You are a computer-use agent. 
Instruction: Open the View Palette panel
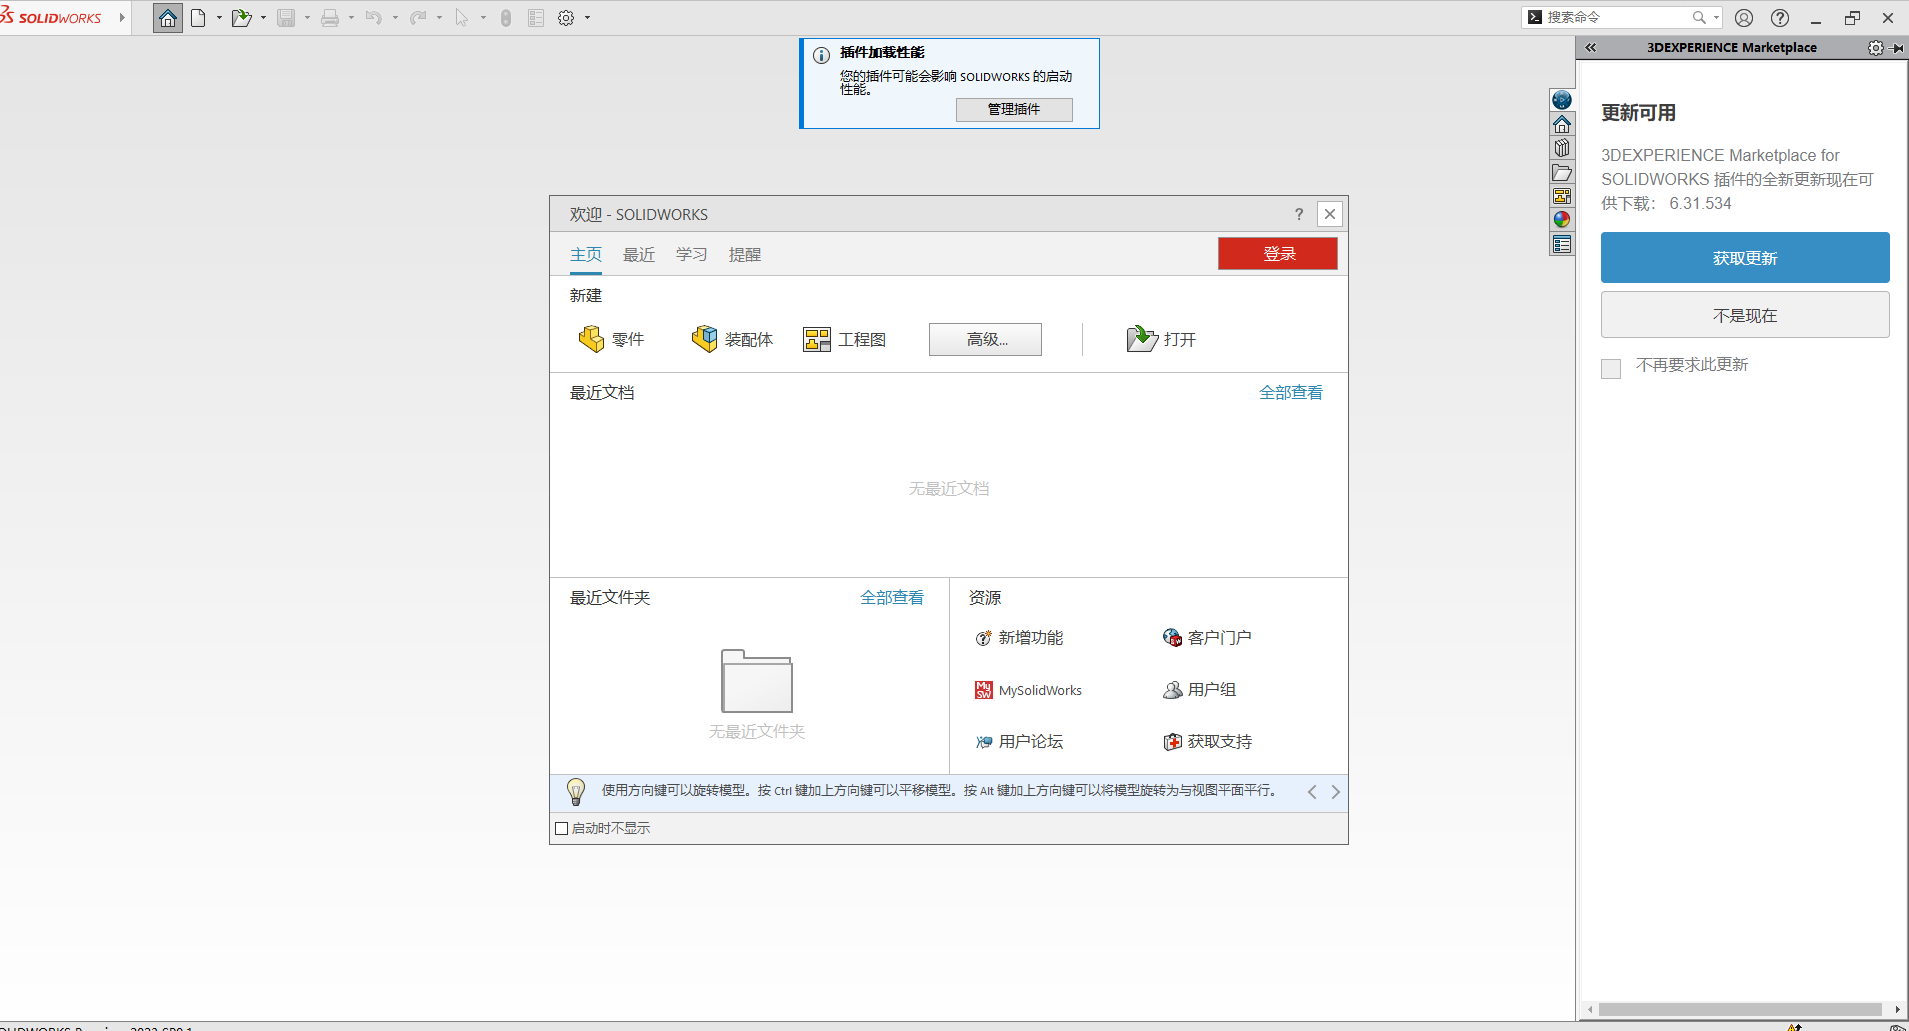[x=1563, y=196]
